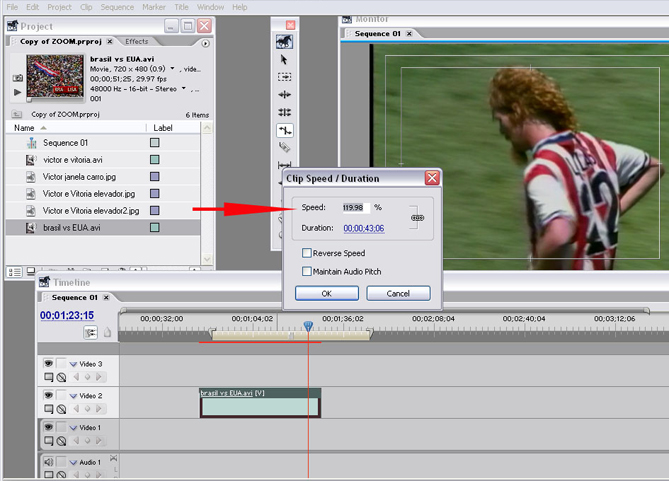Open the Sequence menu
Image resolution: width=669 pixels, height=481 pixels.
click(x=117, y=7)
